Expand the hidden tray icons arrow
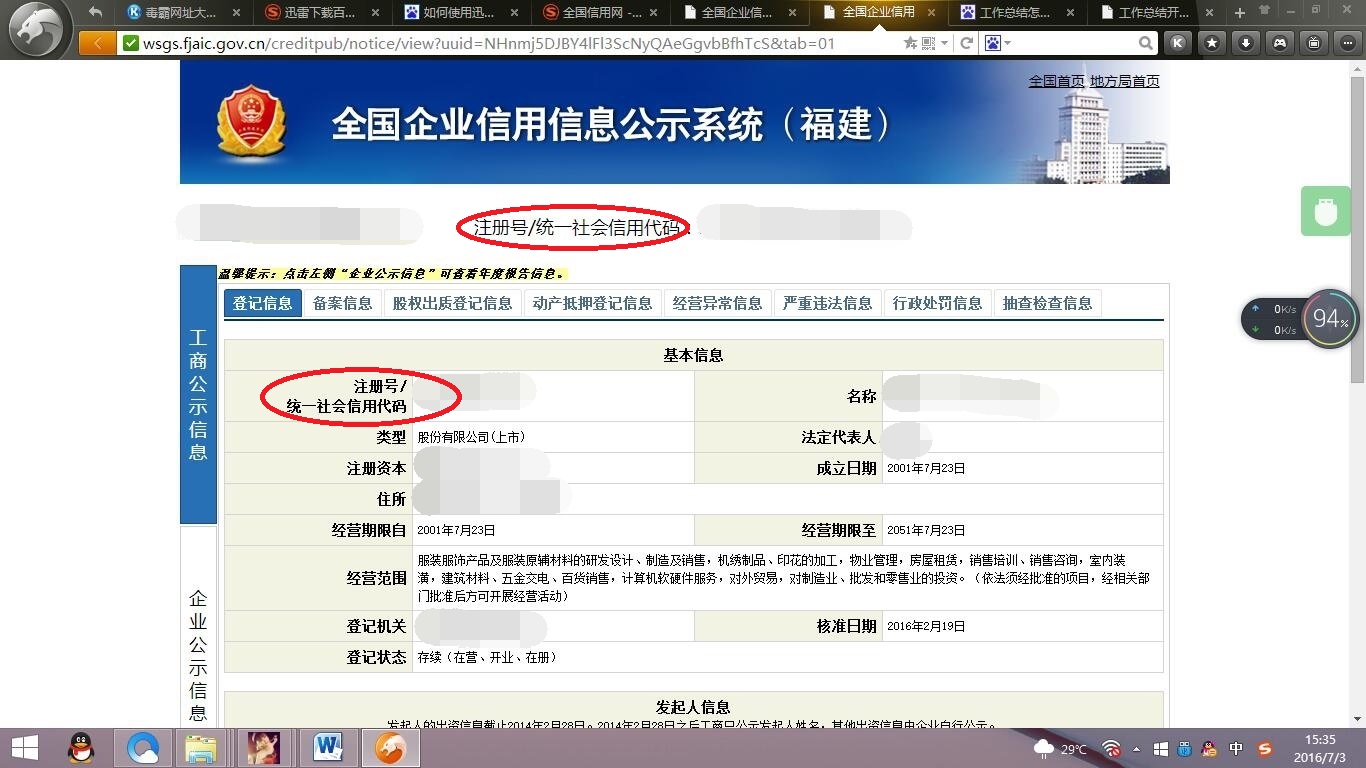The width and height of the screenshot is (1366, 768). (x=1138, y=748)
